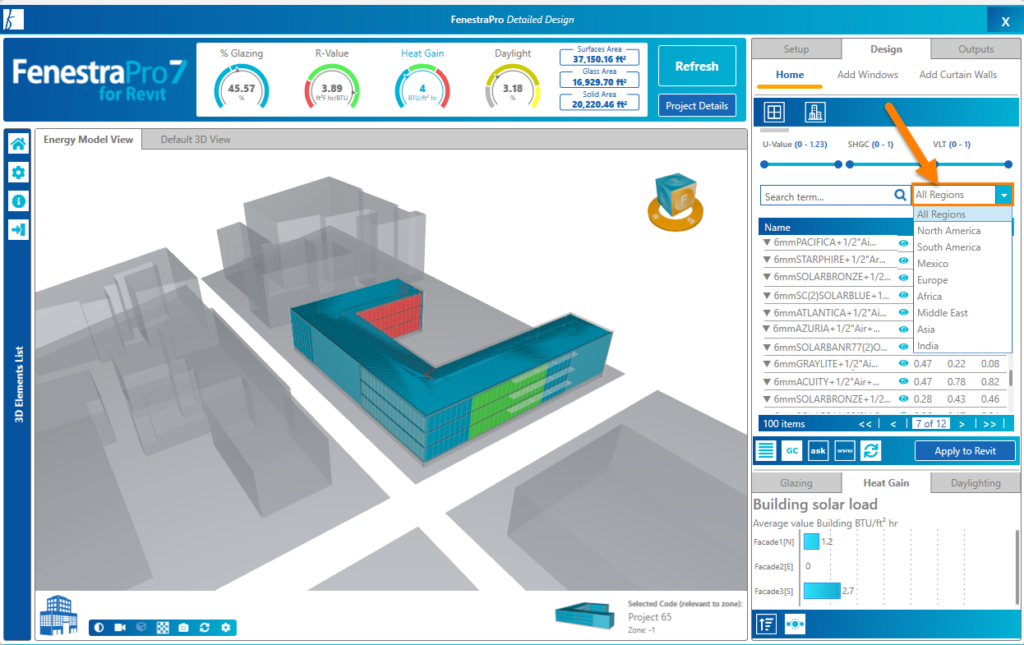Screen dimensions: 1024x645
Task: Click the video camera icon in view toolbar
Action: pos(120,627)
